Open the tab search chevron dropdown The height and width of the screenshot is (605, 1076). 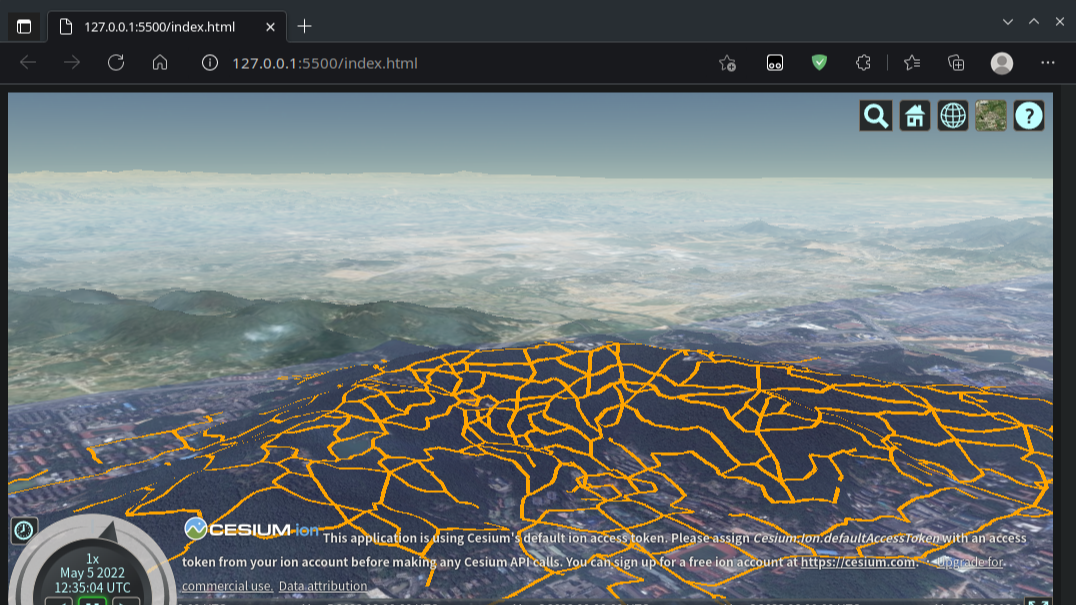(1007, 22)
